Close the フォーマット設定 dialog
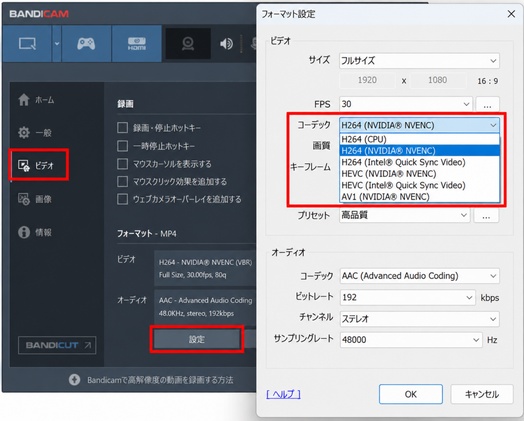Image resolution: width=524 pixels, height=421 pixels. 511,14
